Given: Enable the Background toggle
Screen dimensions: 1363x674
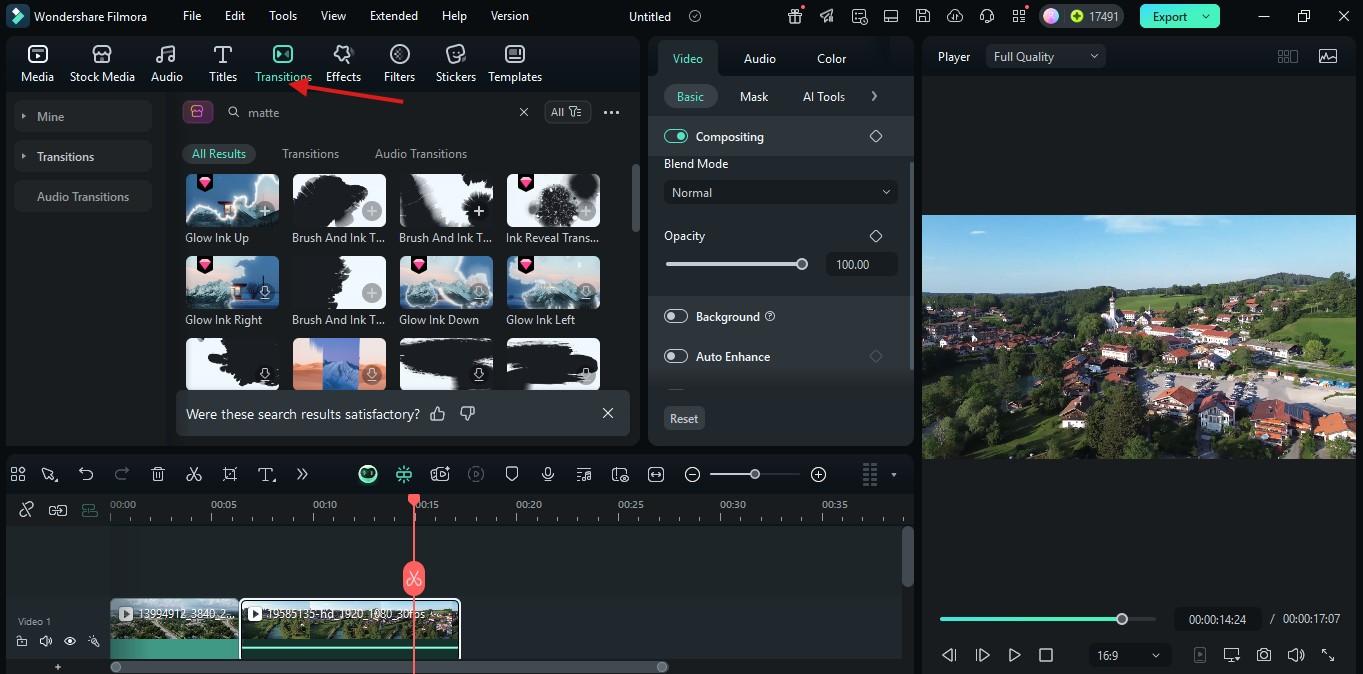Looking at the screenshot, I should [x=676, y=316].
